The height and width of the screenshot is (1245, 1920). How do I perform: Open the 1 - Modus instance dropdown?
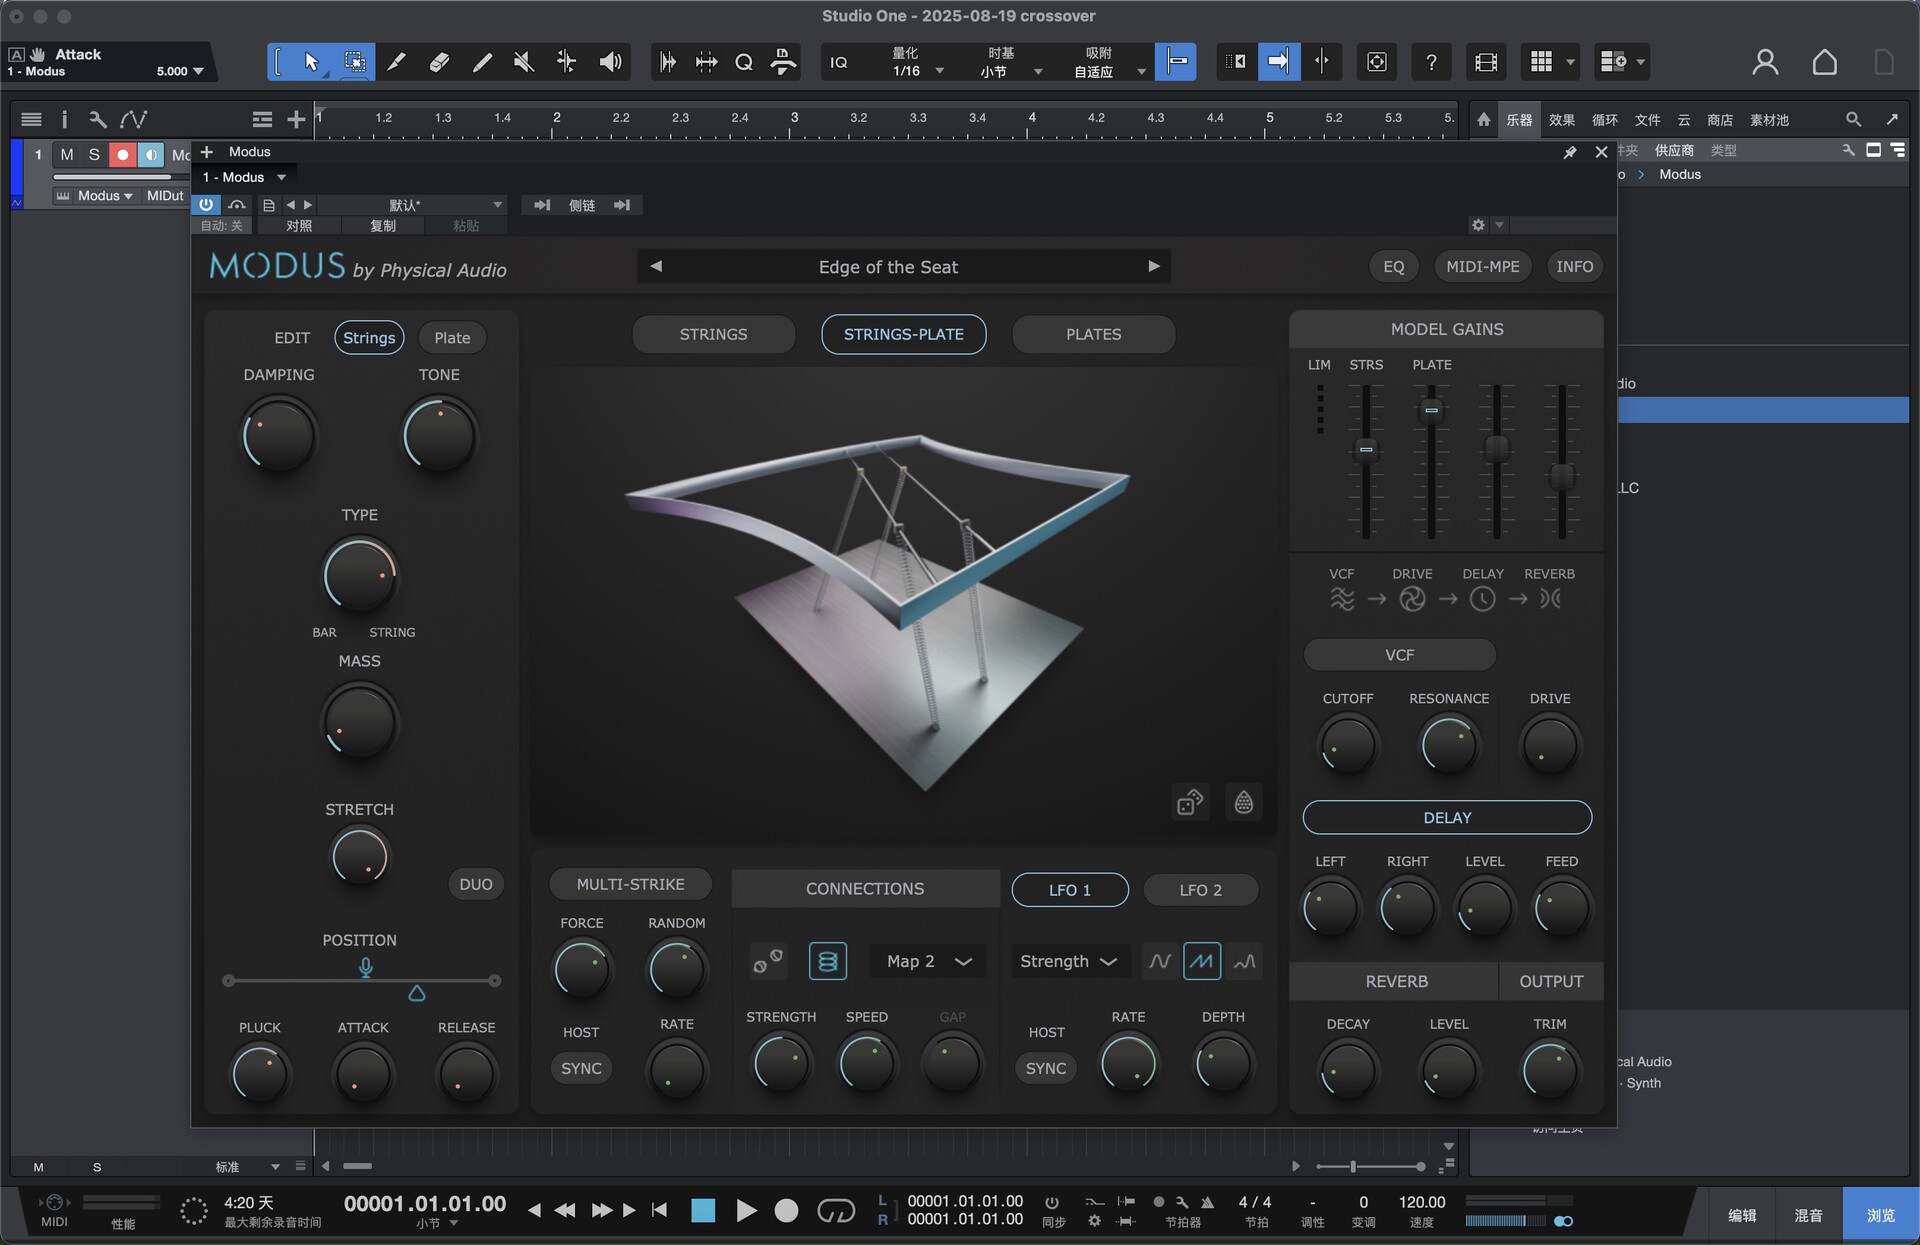tap(244, 177)
